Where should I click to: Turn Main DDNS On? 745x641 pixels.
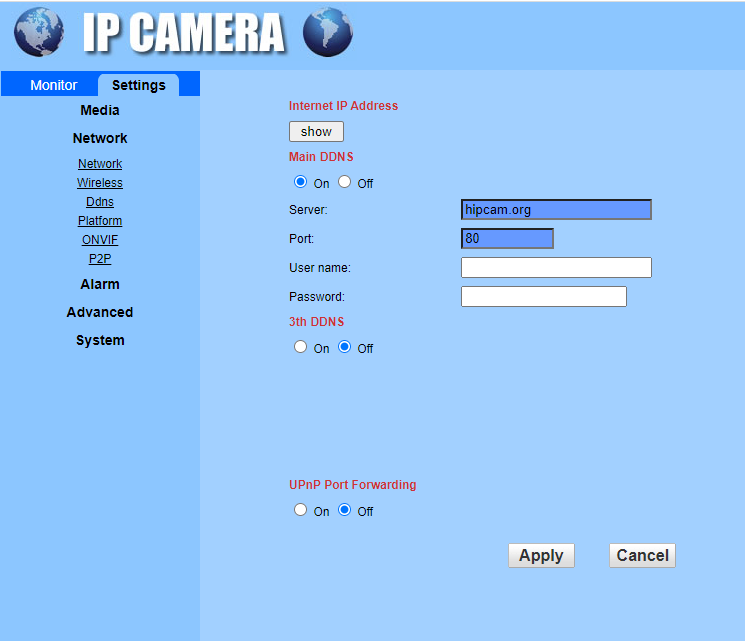(300, 182)
